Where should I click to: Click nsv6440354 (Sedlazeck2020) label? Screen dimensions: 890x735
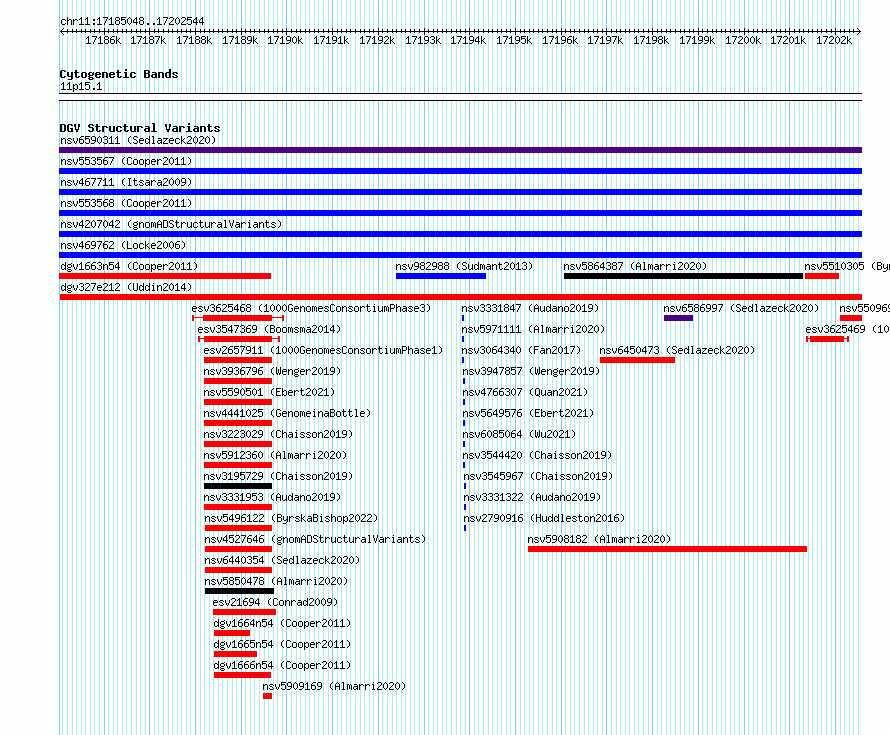coord(282,560)
